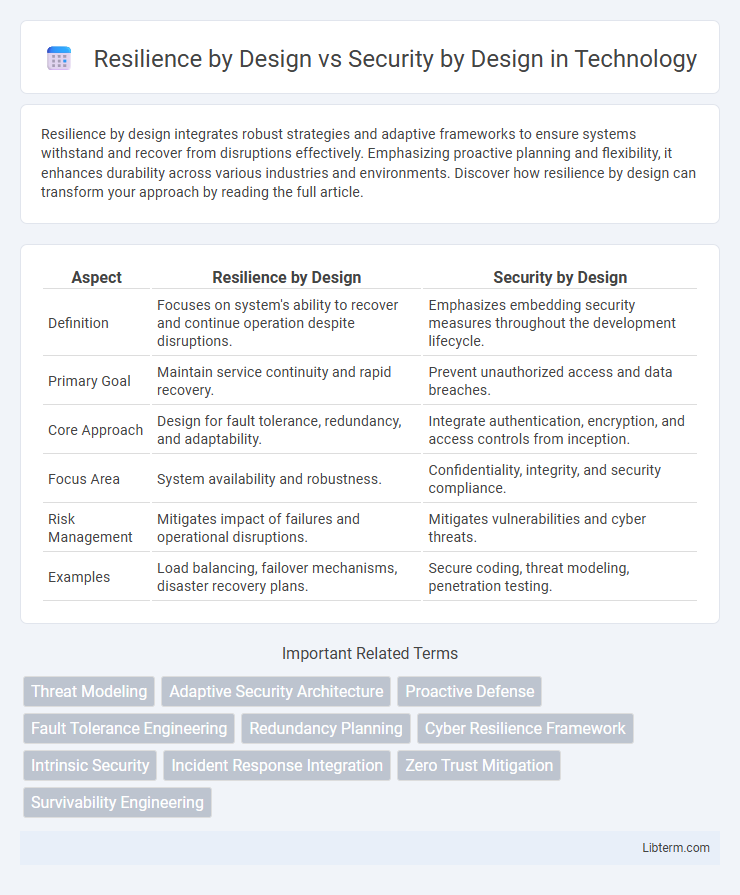Image resolution: width=740 pixels, height=895 pixels.
Task: Click the Examples row label
Action: pos(75,577)
